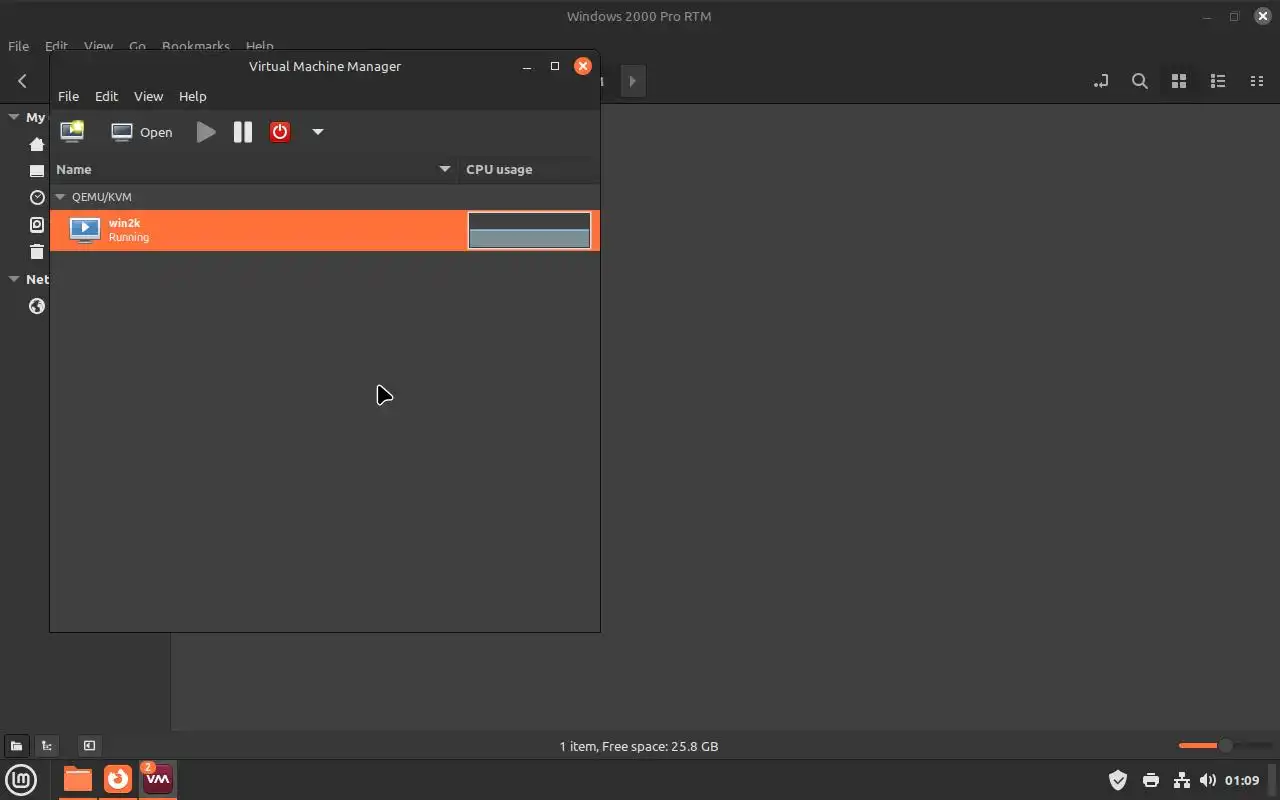Open the clock showing 01:09

[x=1242, y=780]
